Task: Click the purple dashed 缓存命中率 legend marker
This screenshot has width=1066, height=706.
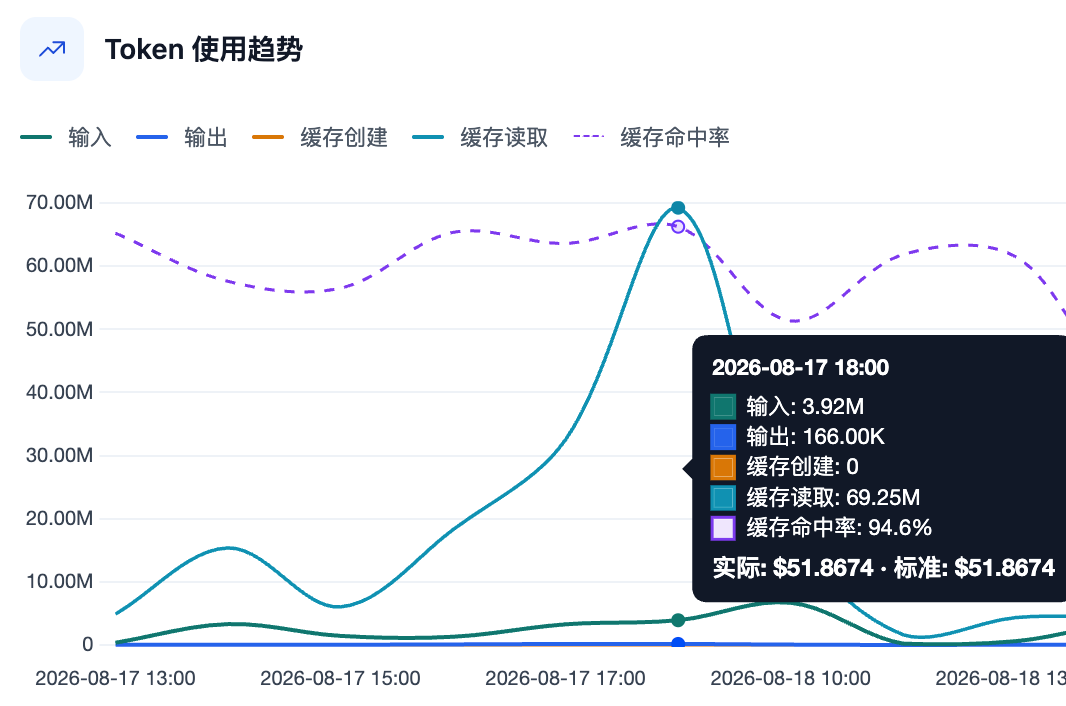Action: [589, 137]
